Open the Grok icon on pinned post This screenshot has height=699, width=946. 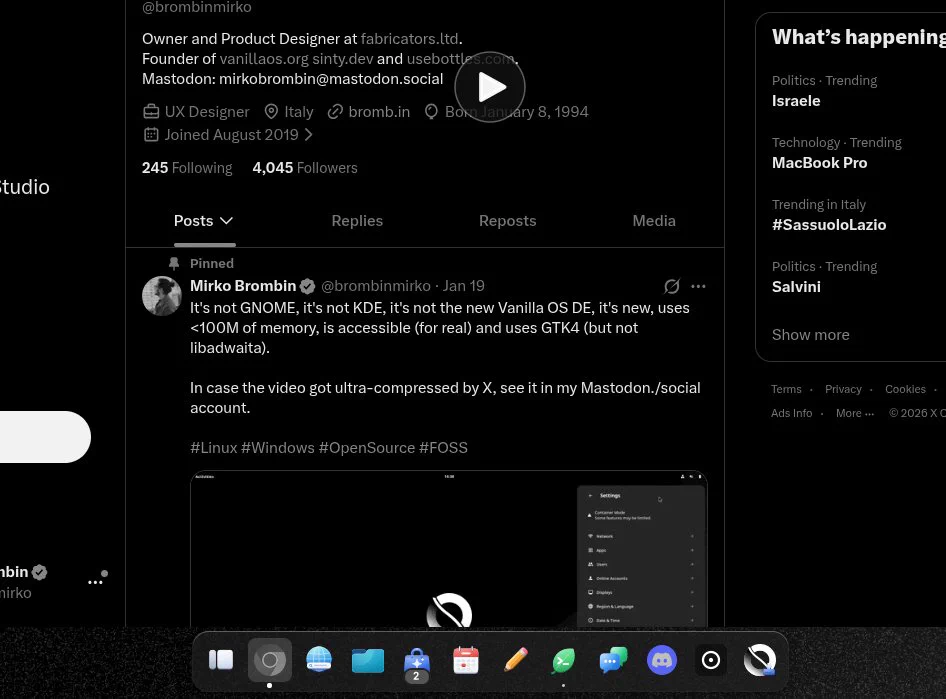click(x=671, y=286)
